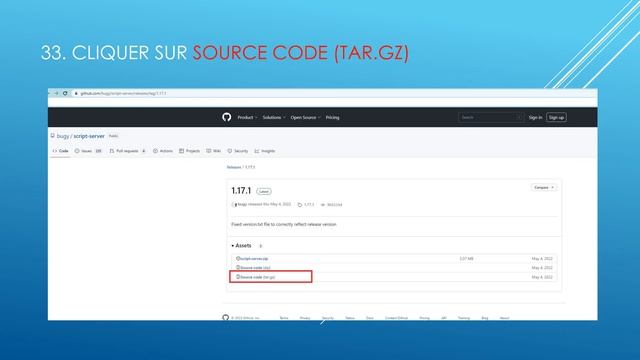Reload the page with browser refresh icon

65,93
